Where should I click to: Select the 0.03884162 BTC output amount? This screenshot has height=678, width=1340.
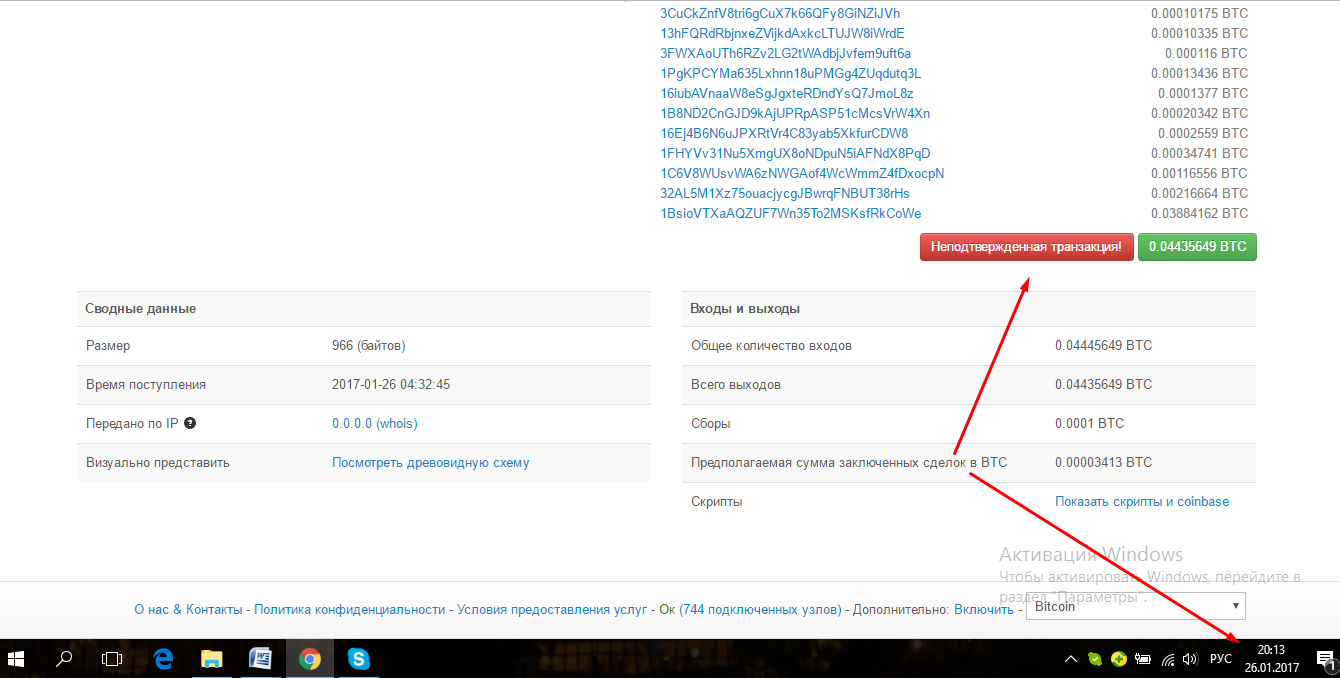click(1199, 214)
